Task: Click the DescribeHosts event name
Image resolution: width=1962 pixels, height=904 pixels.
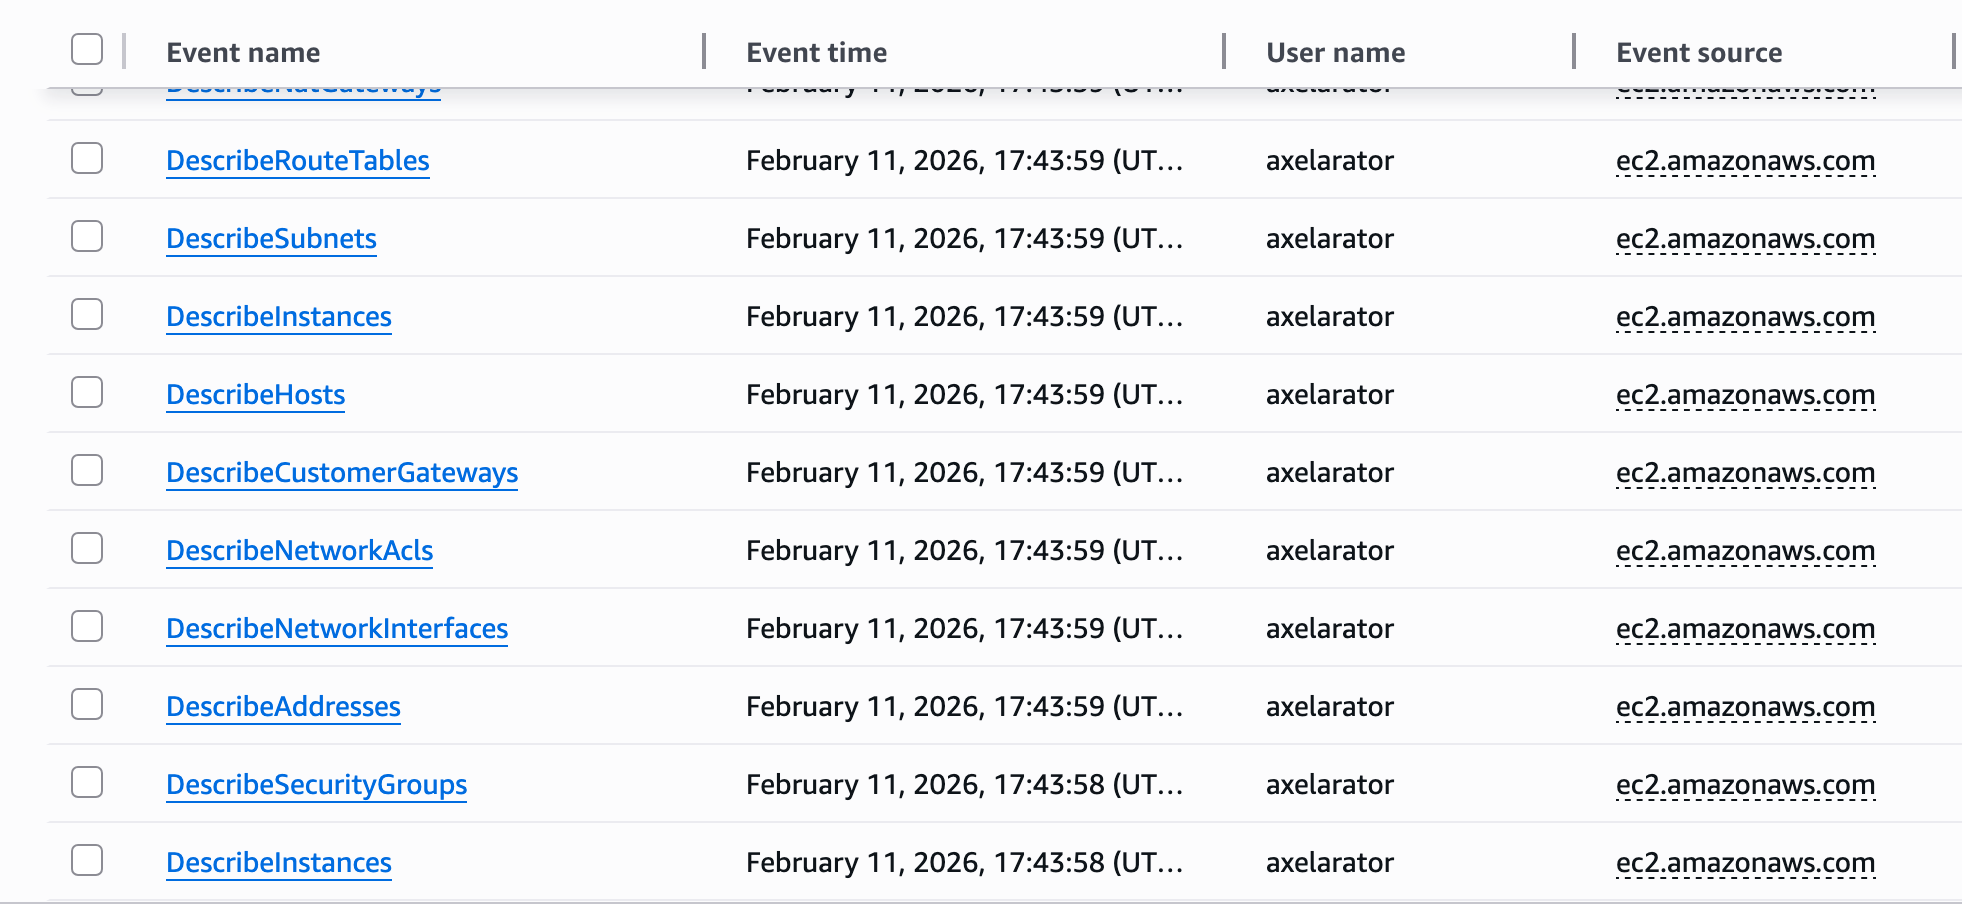Action: (255, 395)
